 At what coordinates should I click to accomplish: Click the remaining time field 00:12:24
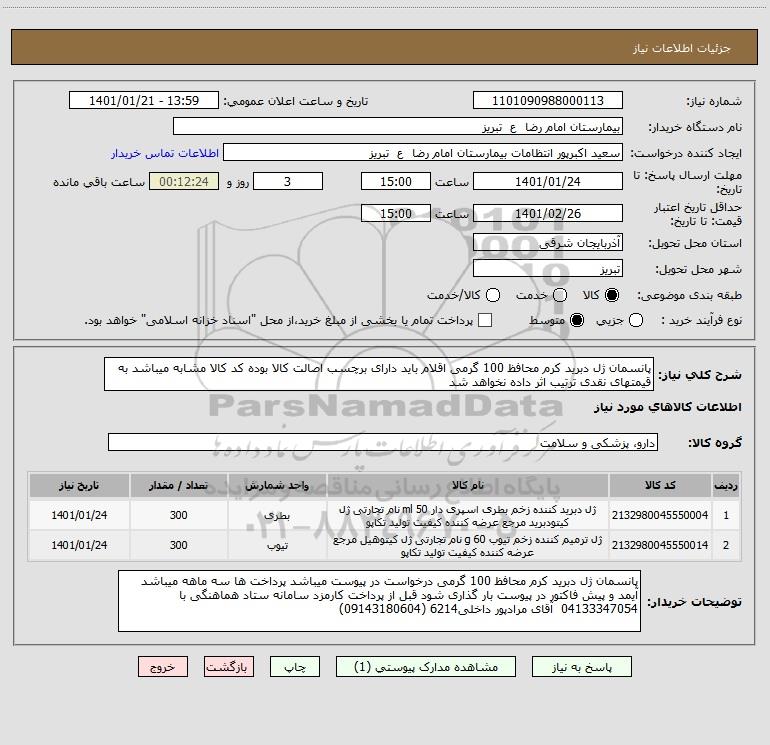[x=184, y=181]
